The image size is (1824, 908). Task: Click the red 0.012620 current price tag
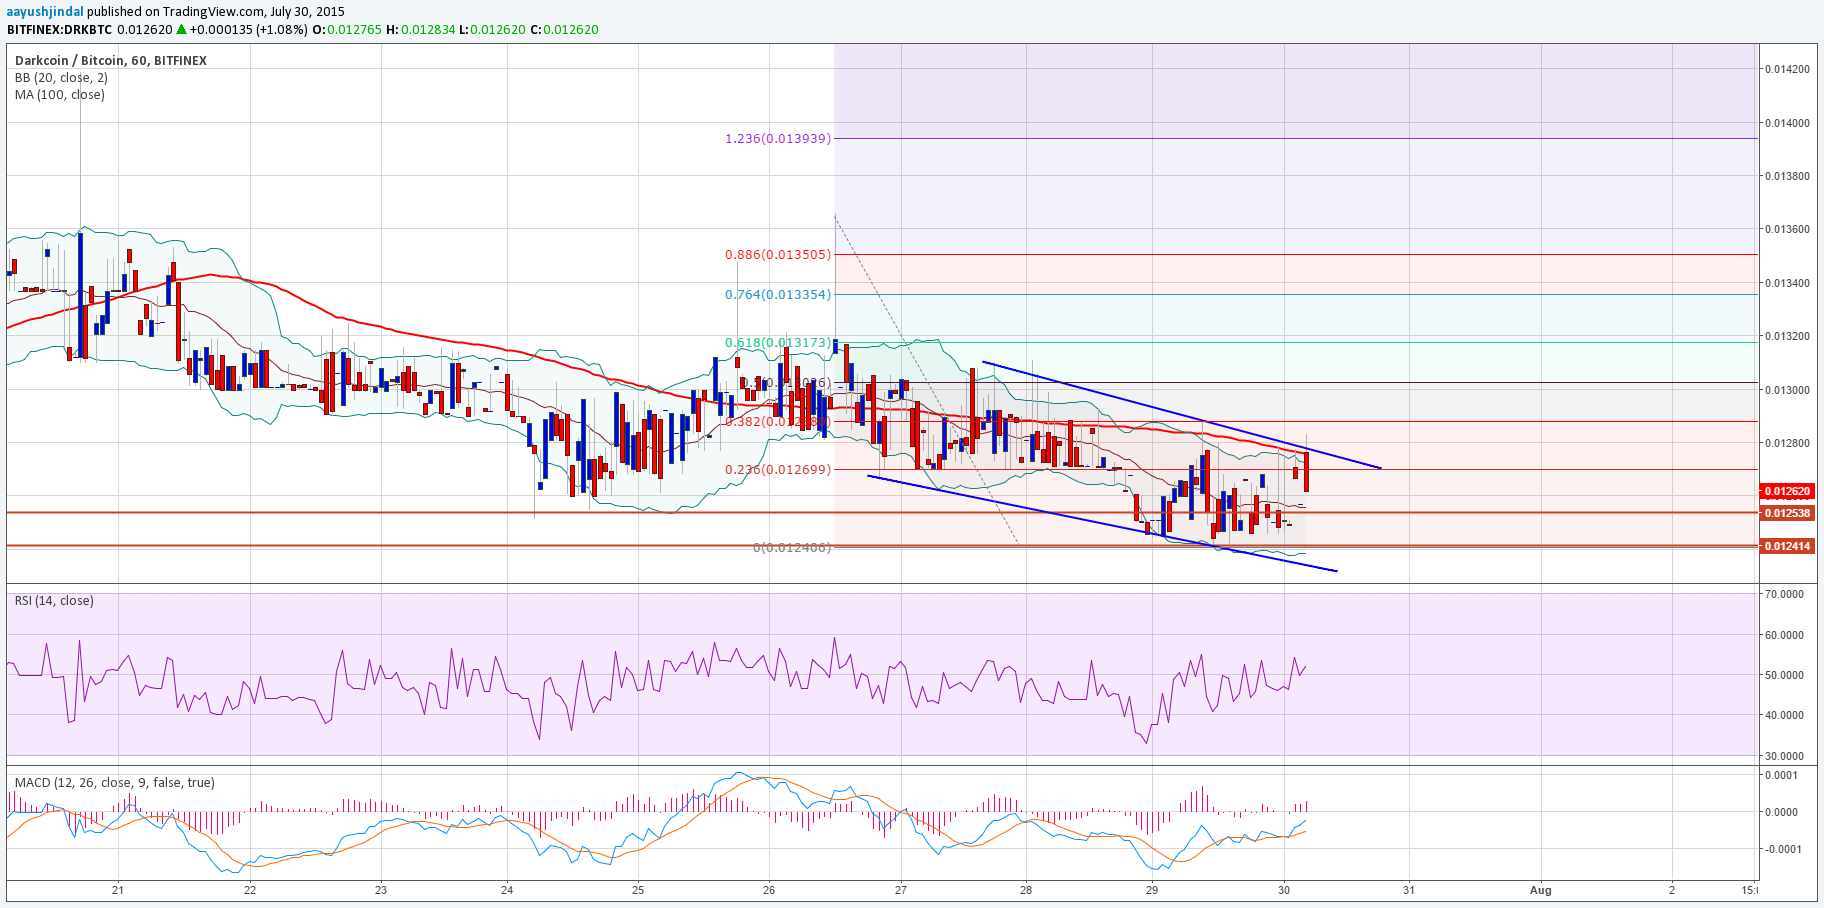1786,491
